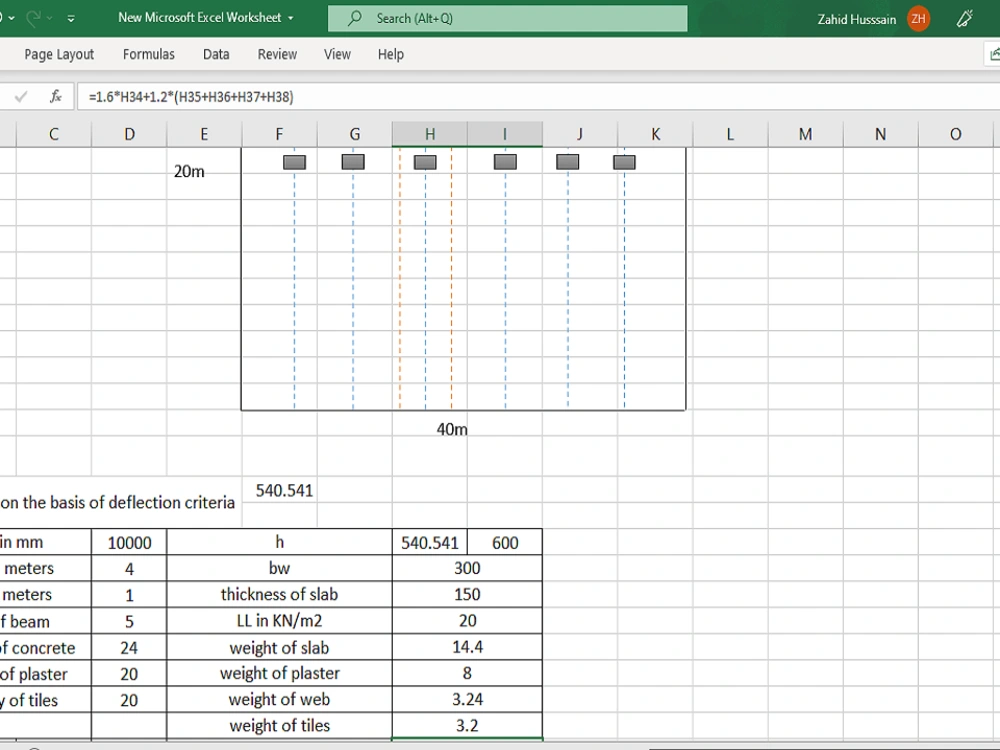Switch to the View ribbon tab
Screen dimensions: 1000x750
coord(337,54)
